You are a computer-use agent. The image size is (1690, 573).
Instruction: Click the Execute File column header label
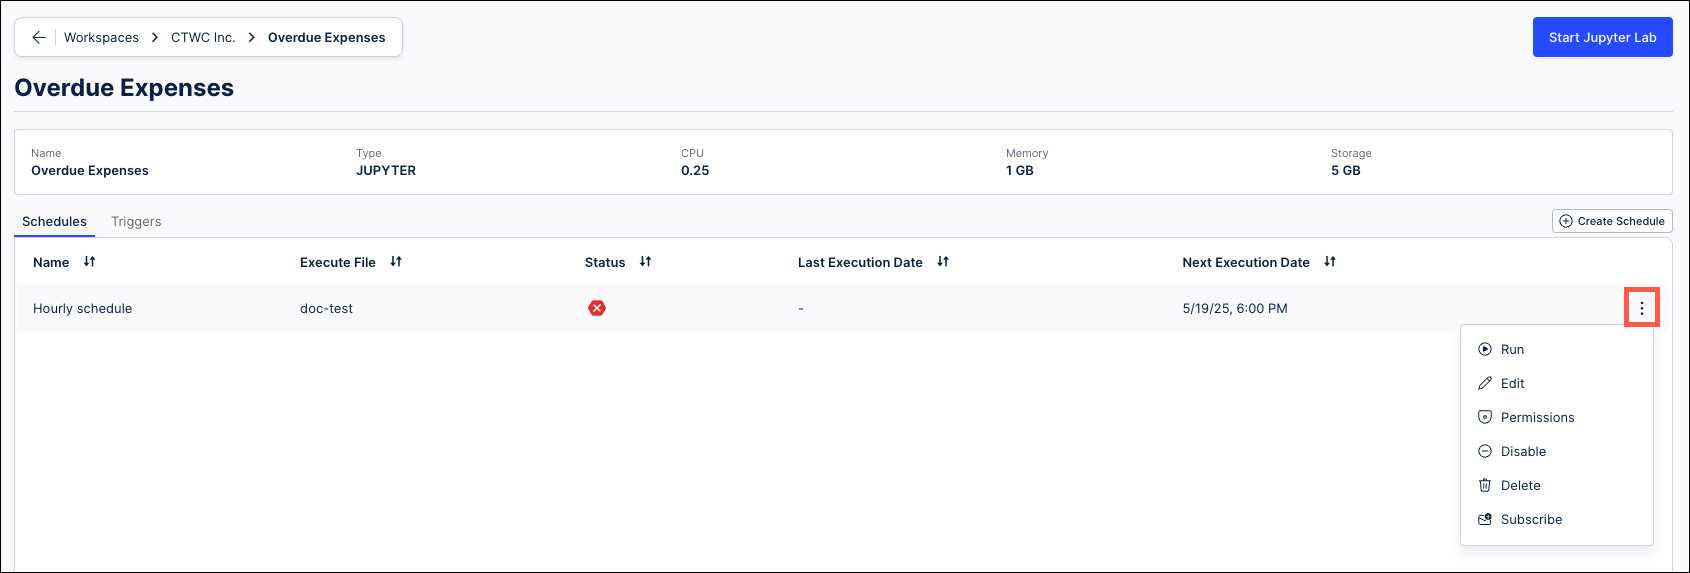tap(338, 262)
